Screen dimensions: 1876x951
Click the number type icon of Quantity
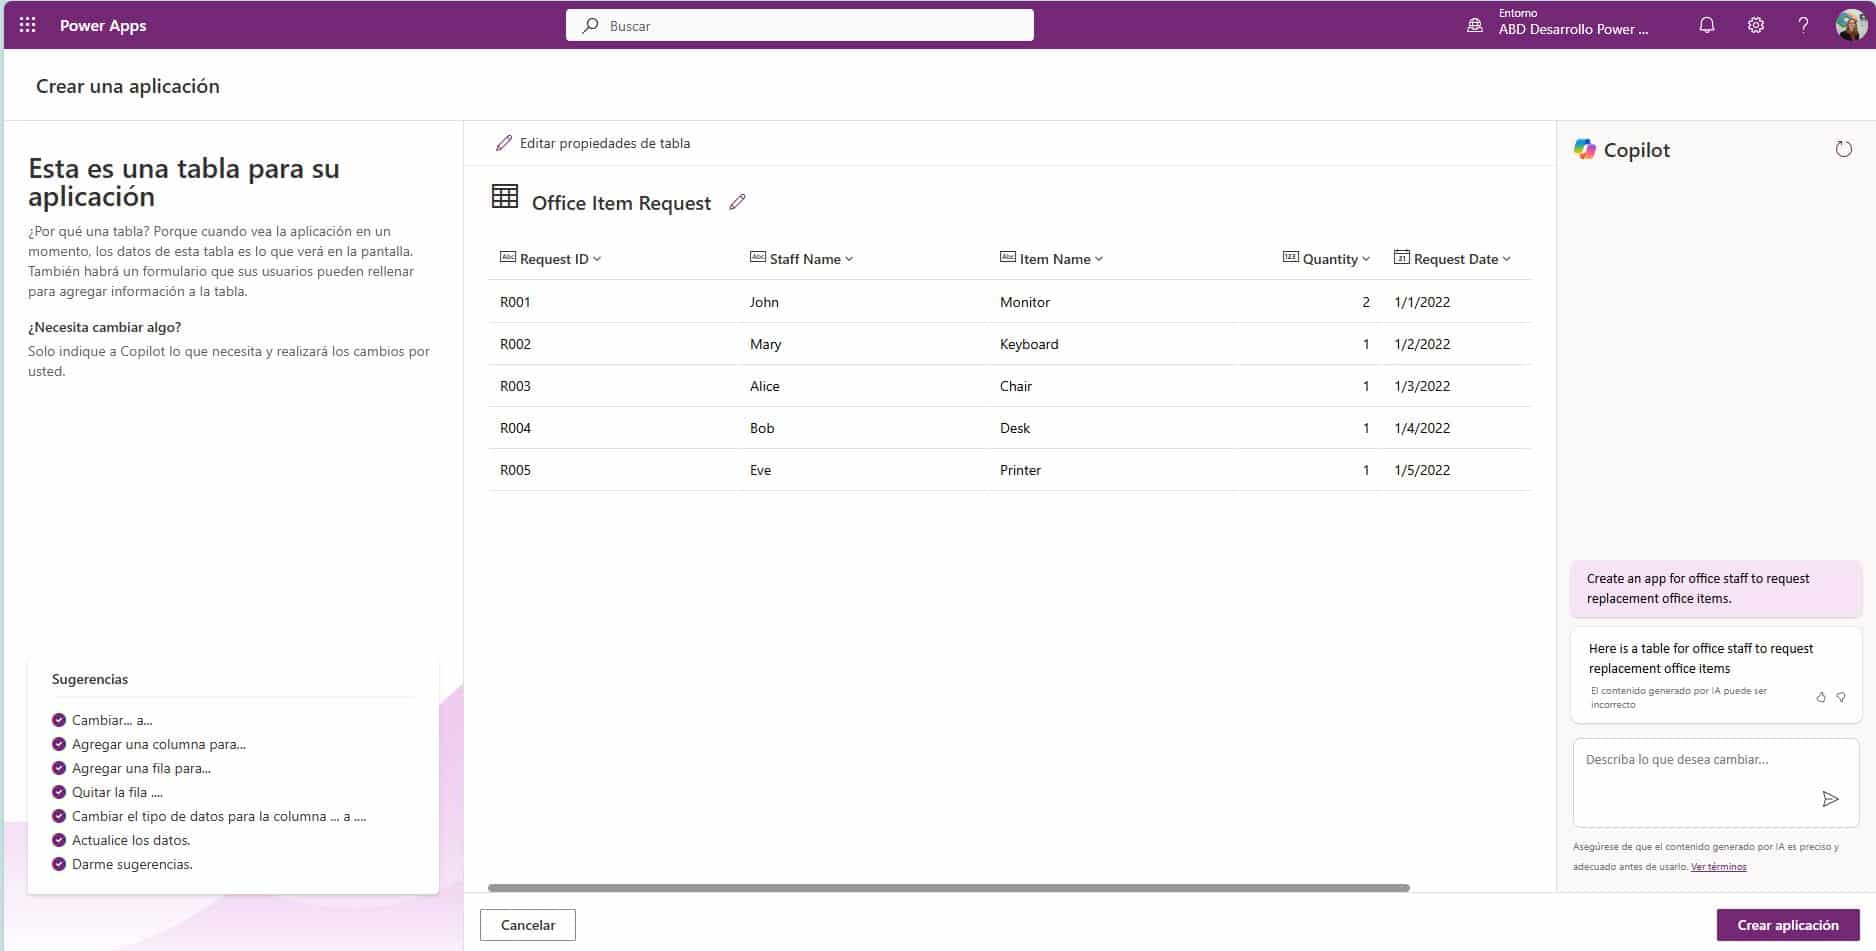point(1290,257)
